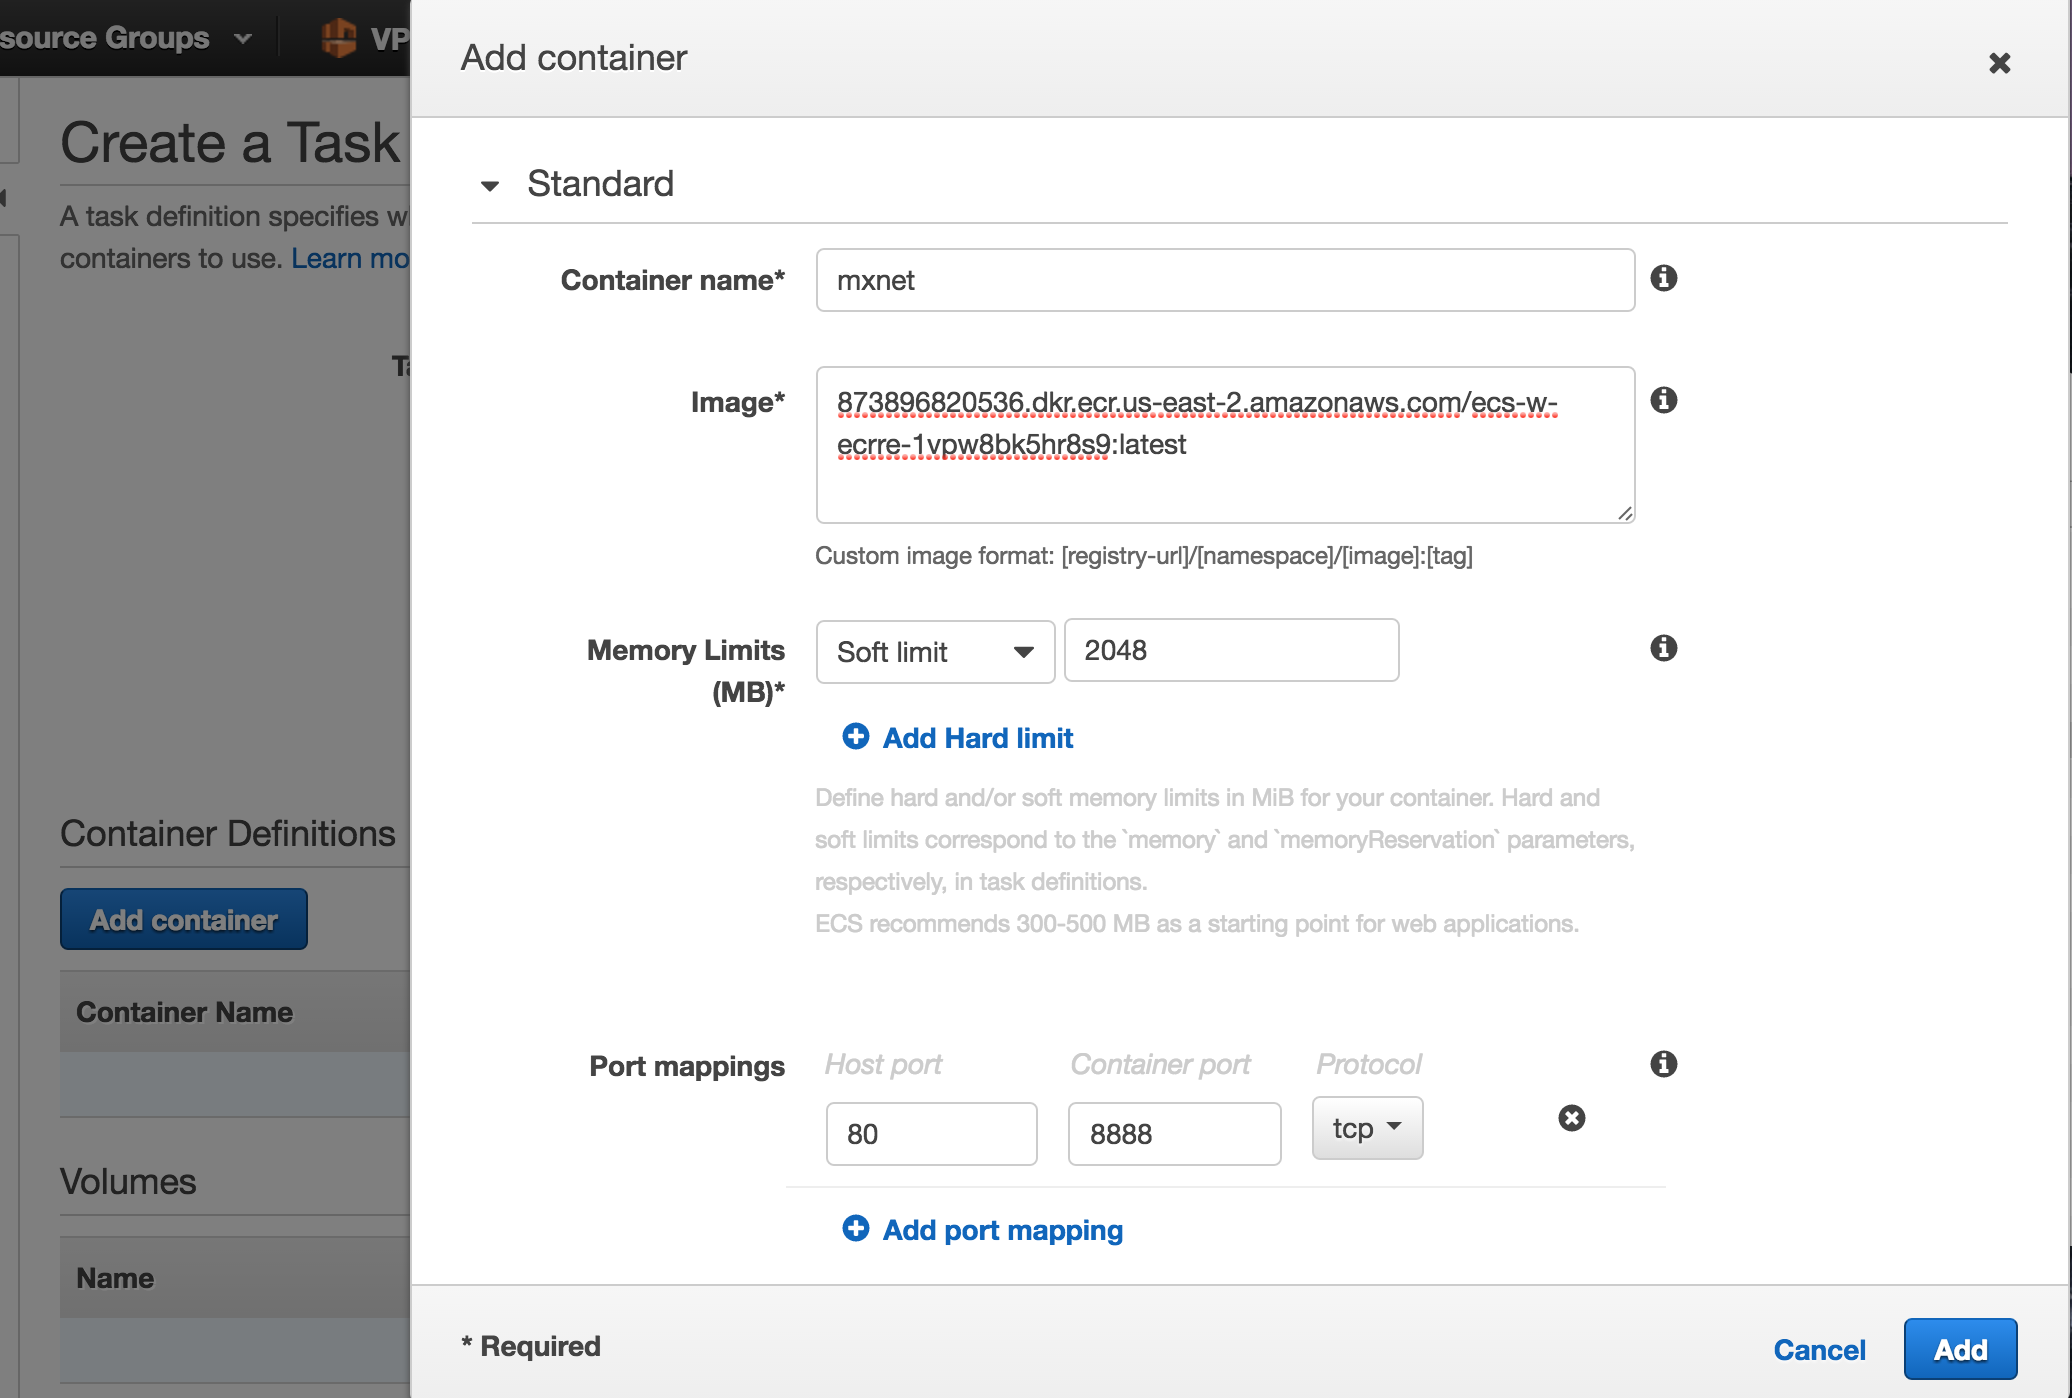
Task: Open the tcp protocol dropdown
Action: click(x=1367, y=1128)
